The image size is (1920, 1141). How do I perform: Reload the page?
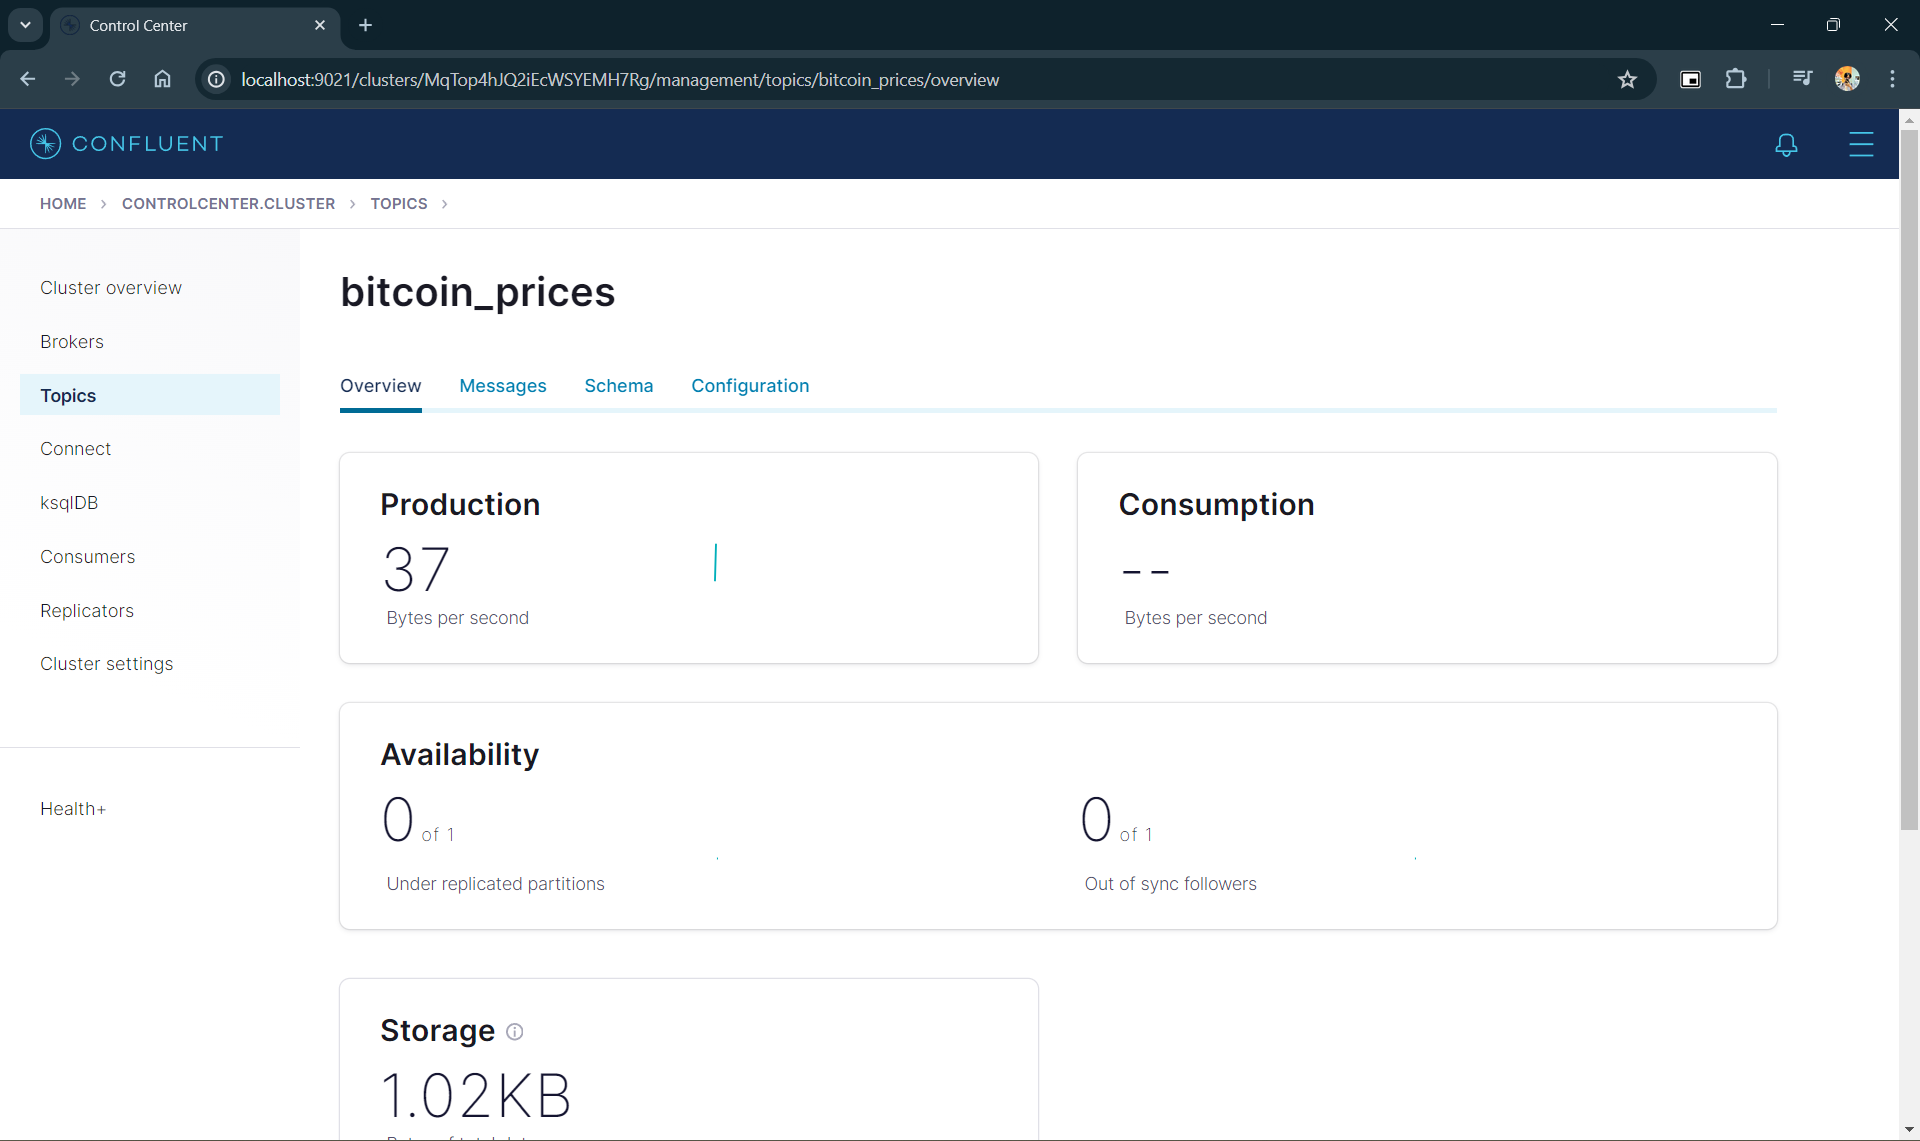117,79
